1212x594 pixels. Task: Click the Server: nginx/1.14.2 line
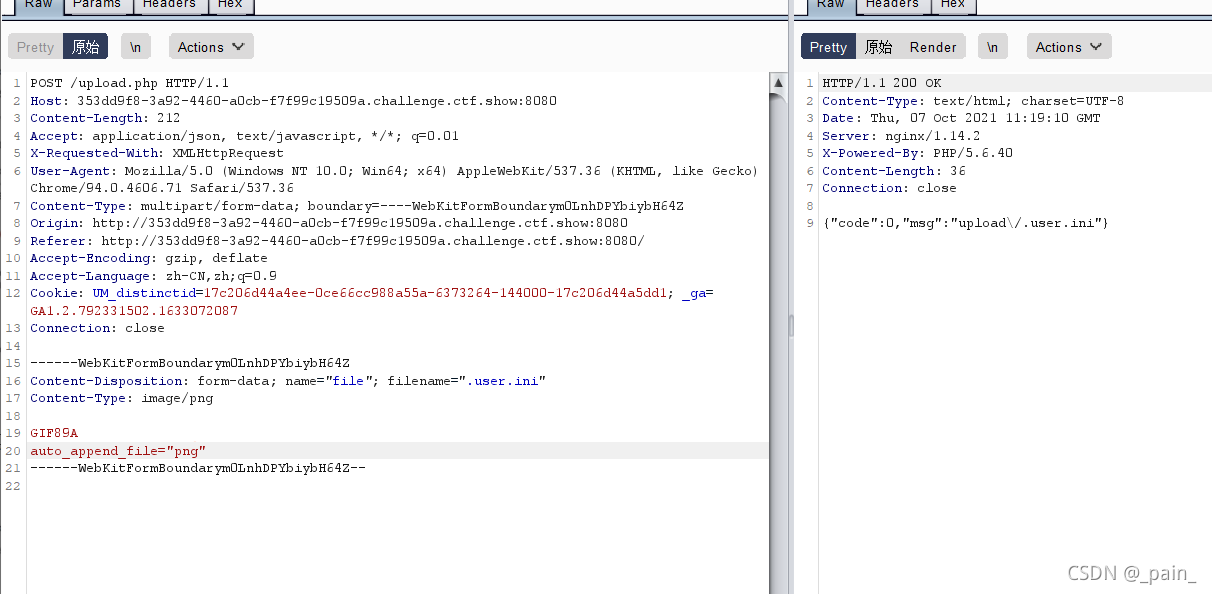(901, 136)
